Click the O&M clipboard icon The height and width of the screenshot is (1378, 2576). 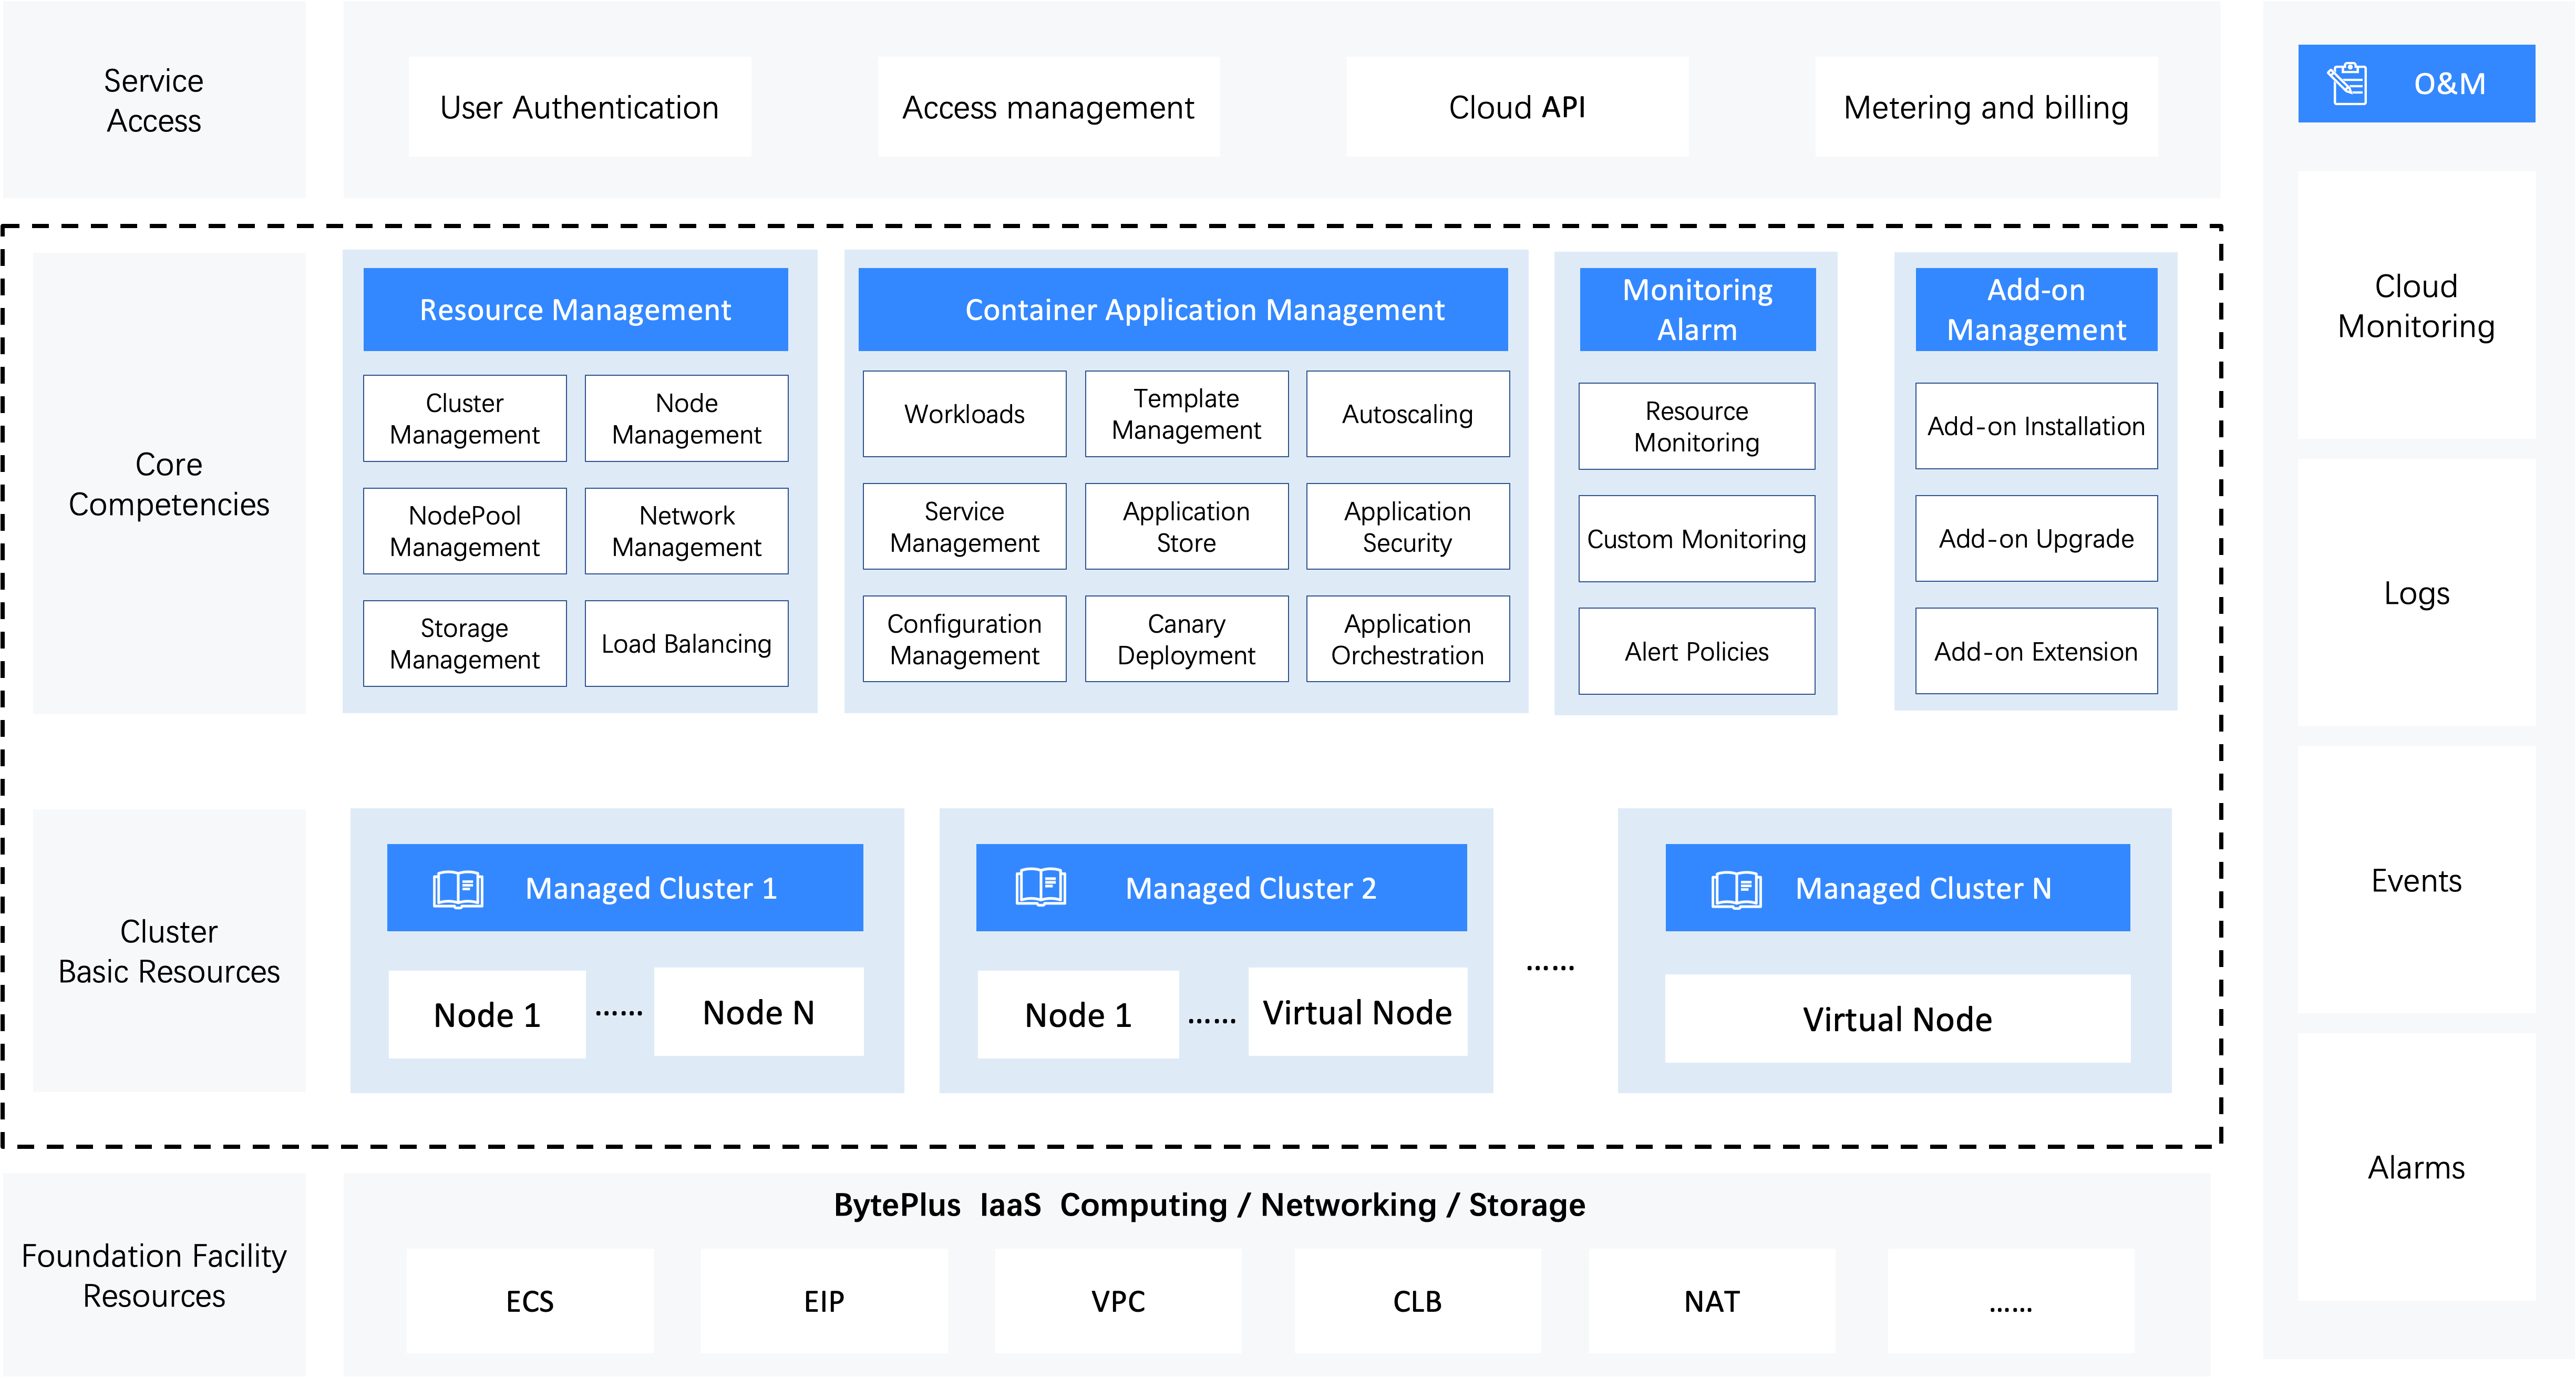[x=2347, y=83]
